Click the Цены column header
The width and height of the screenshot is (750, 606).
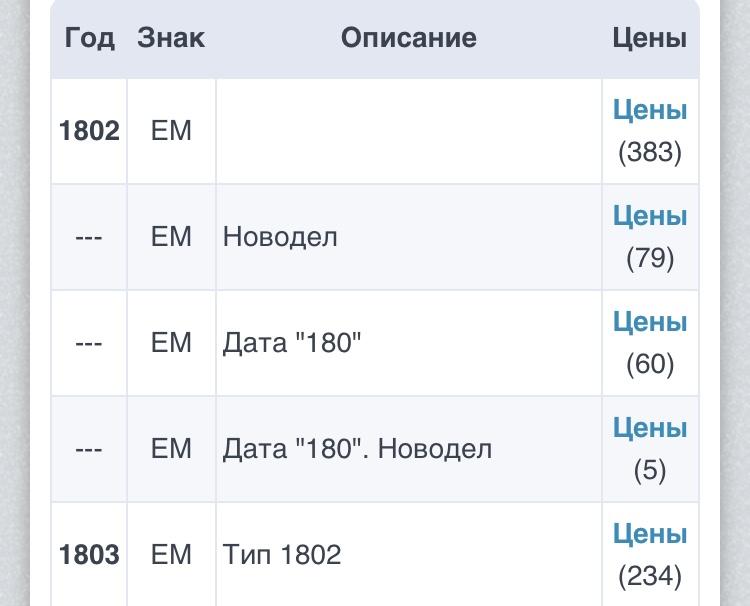tap(650, 38)
